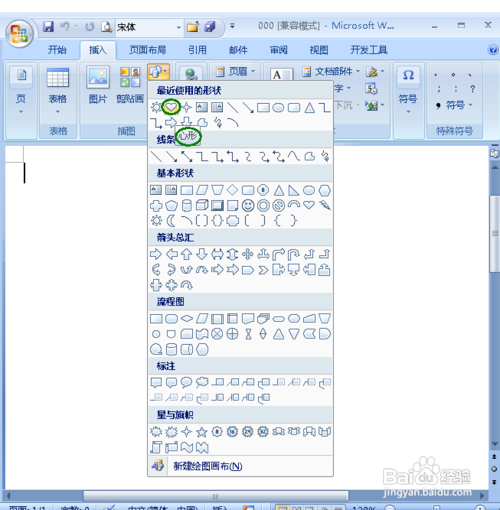The height and width of the screenshot is (510, 500).
Task: Open the 开发工具 tab
Action: click(368, 50)
